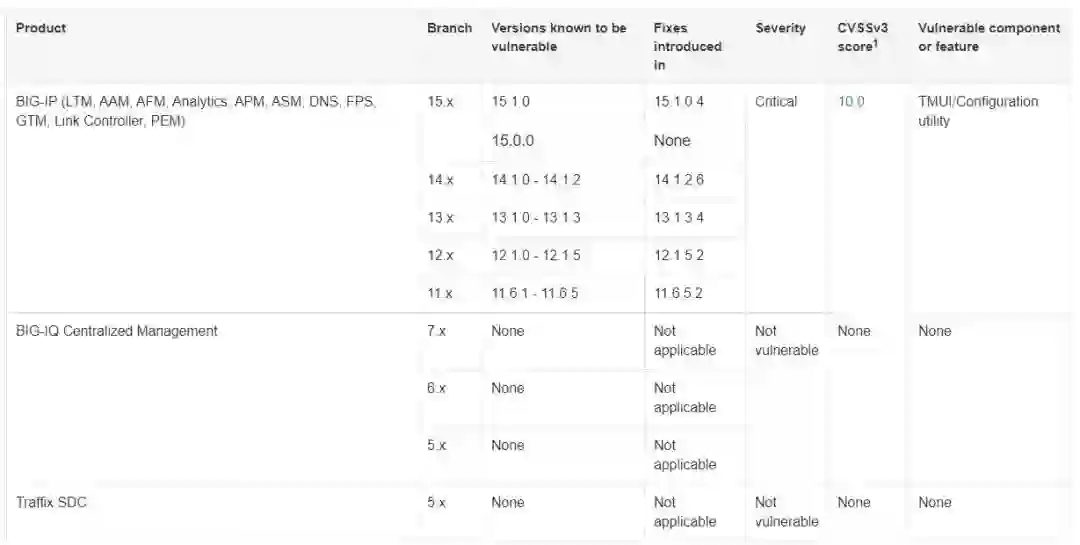Select the 15.1.0.4 fix version cell

[679, 102]
